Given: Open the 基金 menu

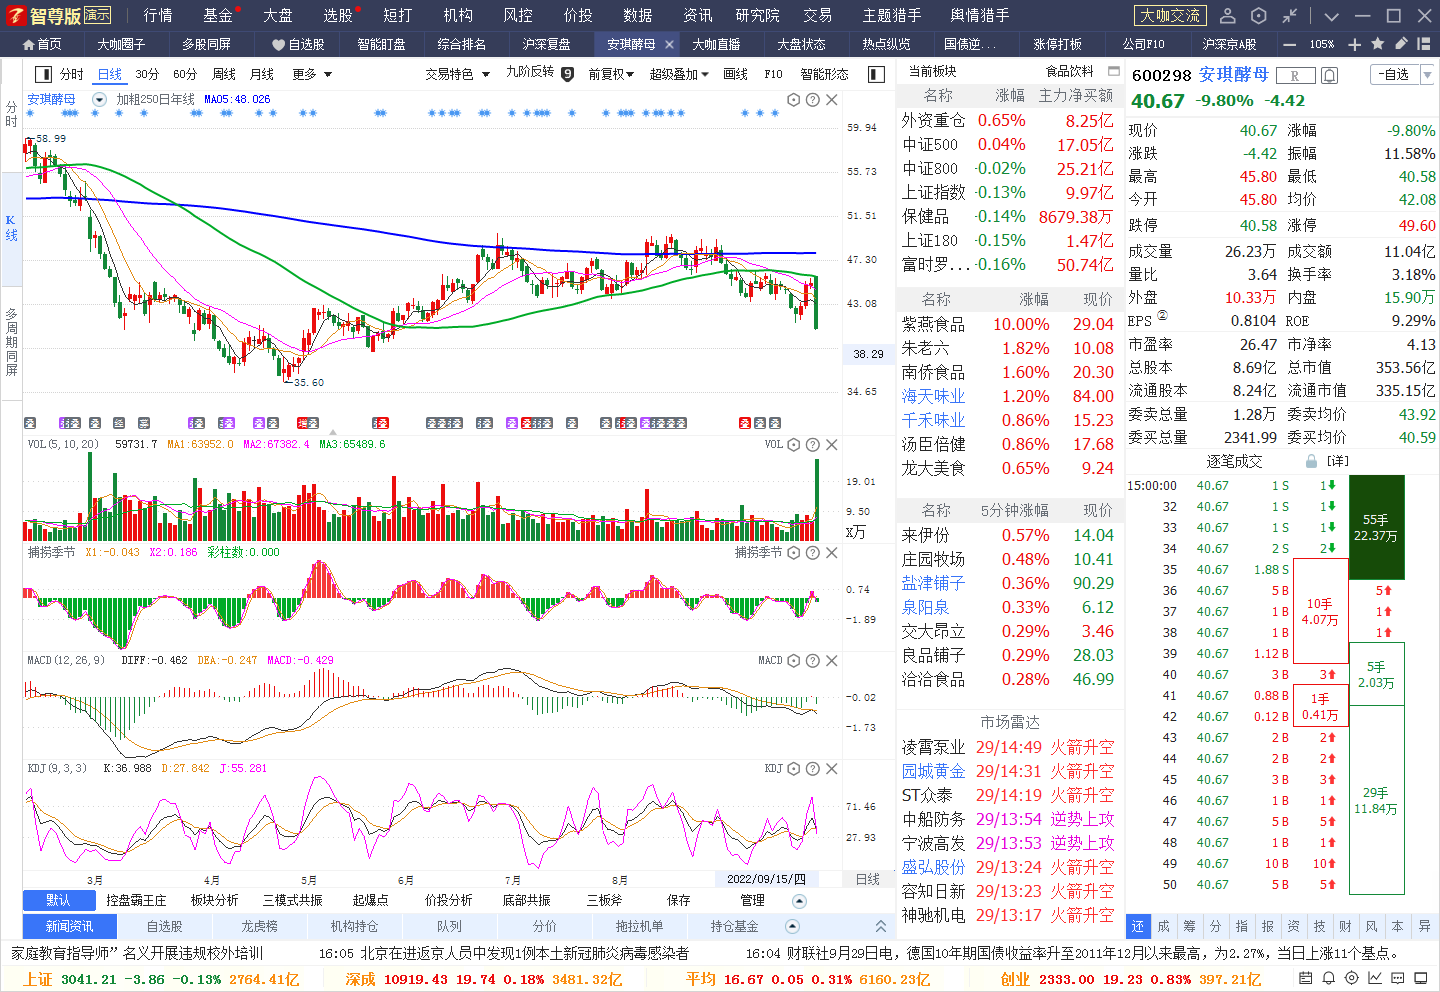Looking at the screenshot, I should 218,15.
